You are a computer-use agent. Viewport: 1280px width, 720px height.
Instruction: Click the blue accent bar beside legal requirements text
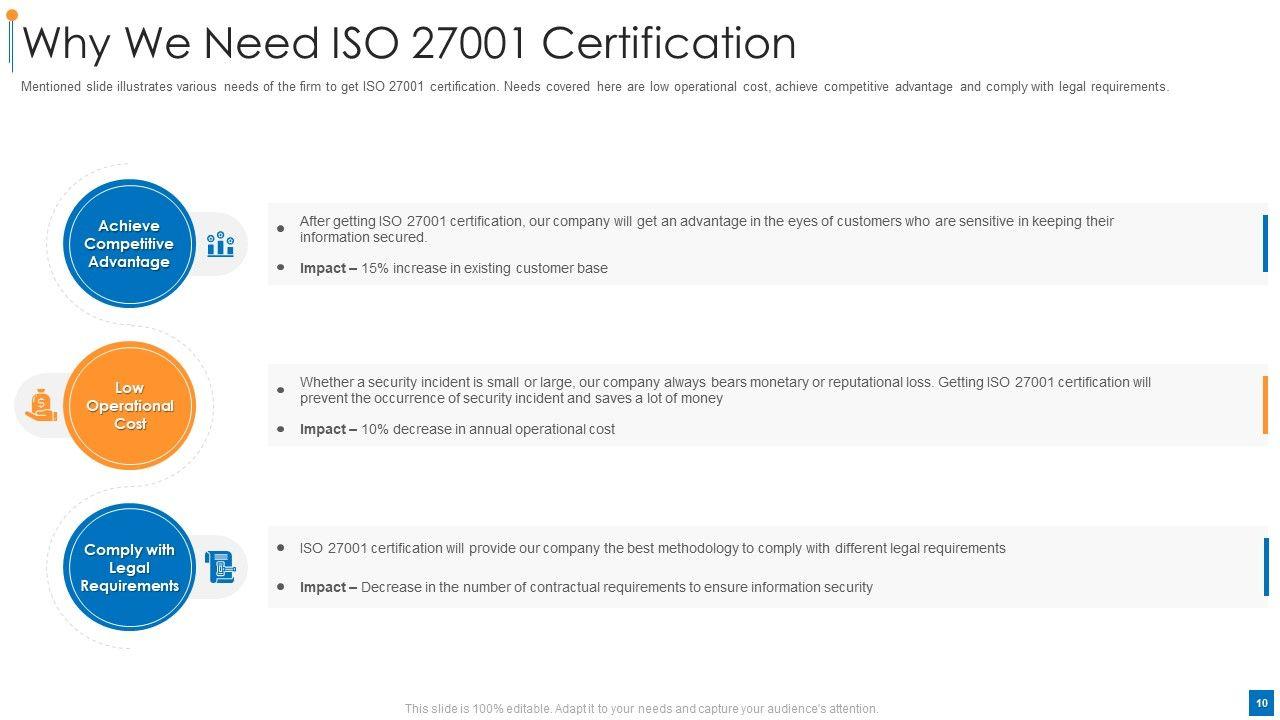(1265, 567)
